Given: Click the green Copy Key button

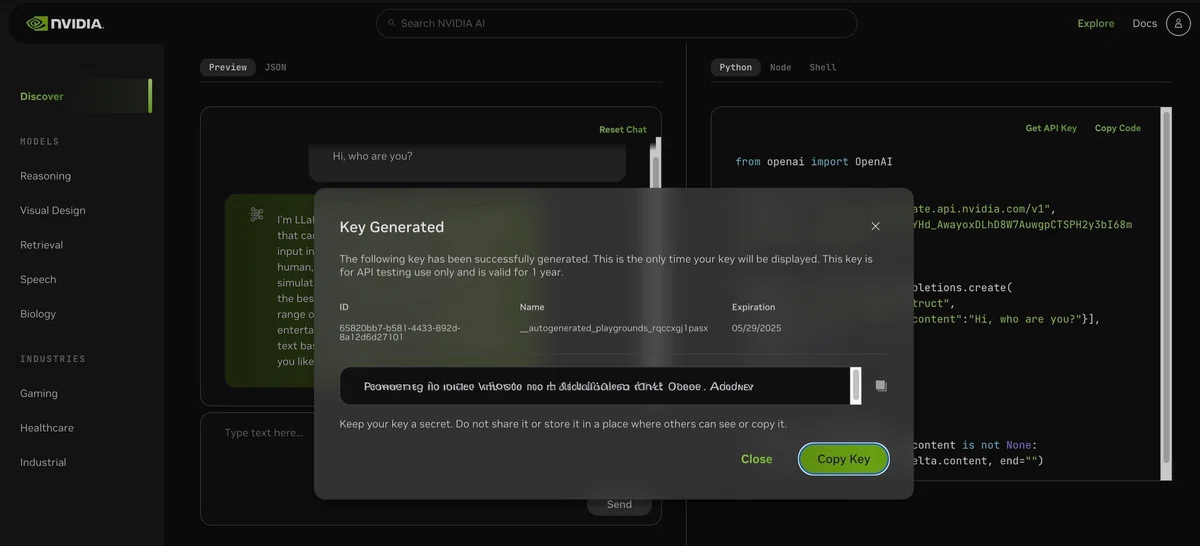Looking at the screenshot, I should (844, 459).
